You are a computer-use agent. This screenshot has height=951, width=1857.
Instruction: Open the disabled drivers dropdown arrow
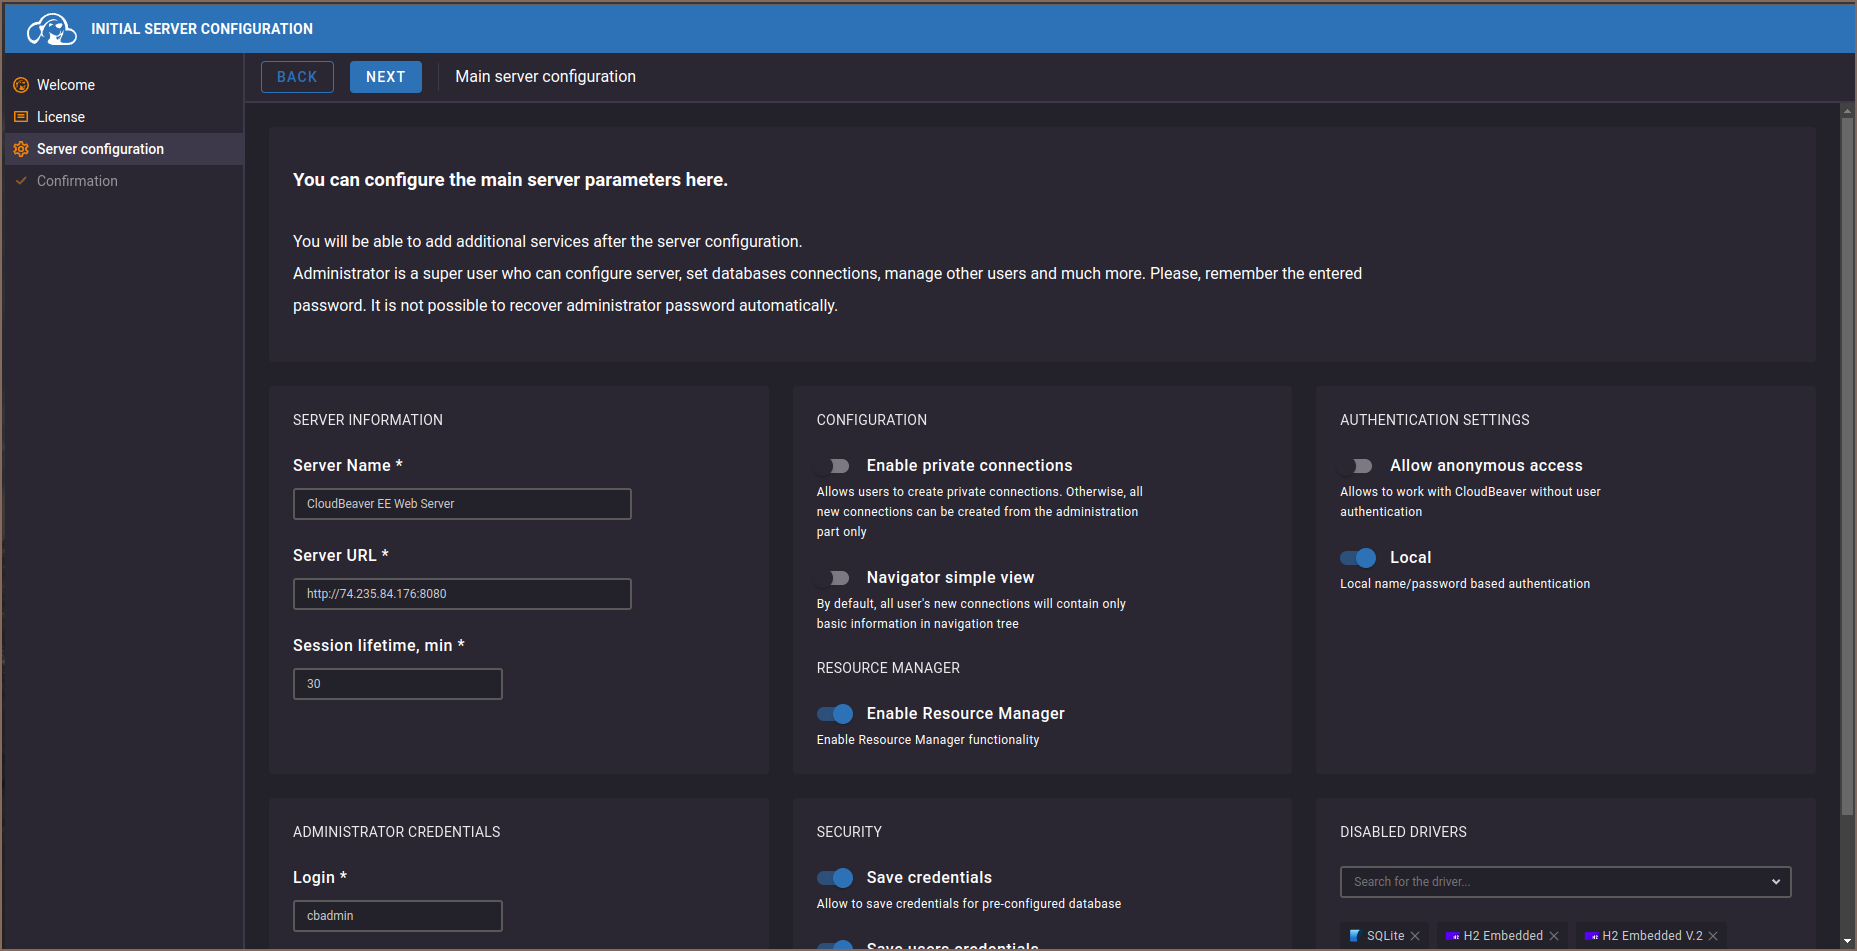coord(1775,882)
